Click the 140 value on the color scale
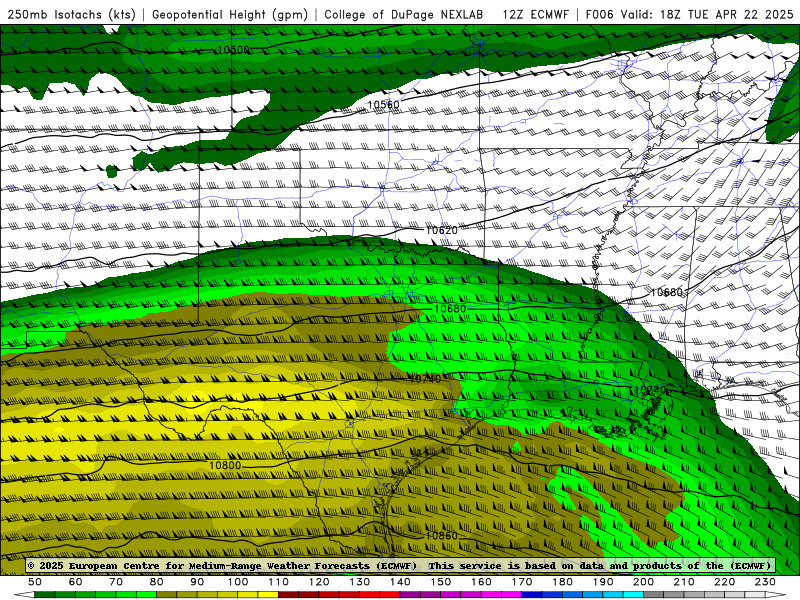Viewport: 800px width, 600px height. 400,582
